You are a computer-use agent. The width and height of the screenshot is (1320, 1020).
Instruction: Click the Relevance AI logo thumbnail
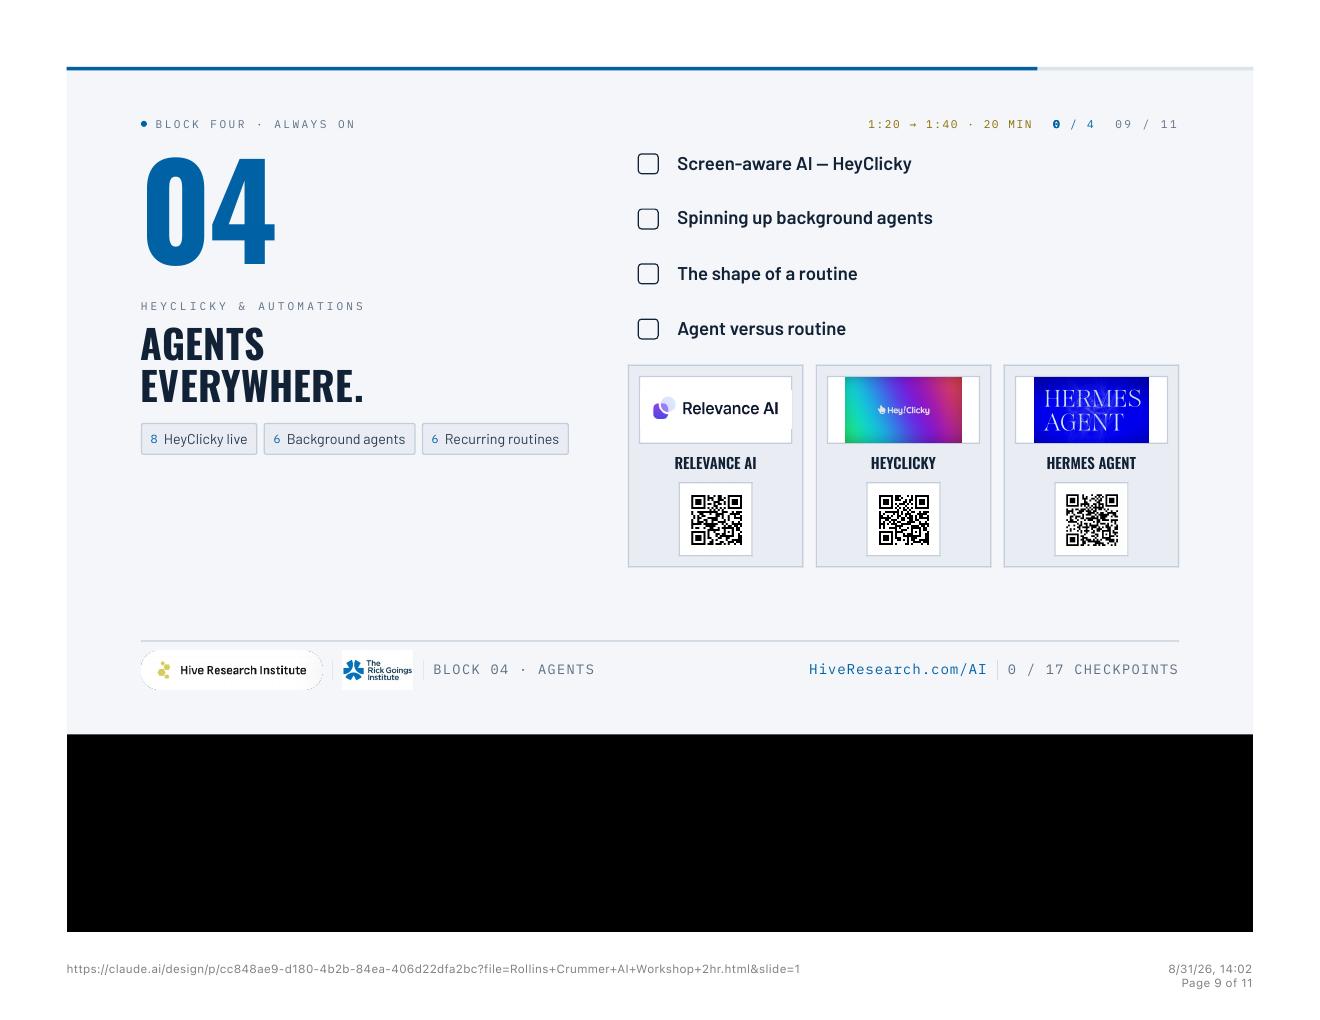click(x=715, y=409)
